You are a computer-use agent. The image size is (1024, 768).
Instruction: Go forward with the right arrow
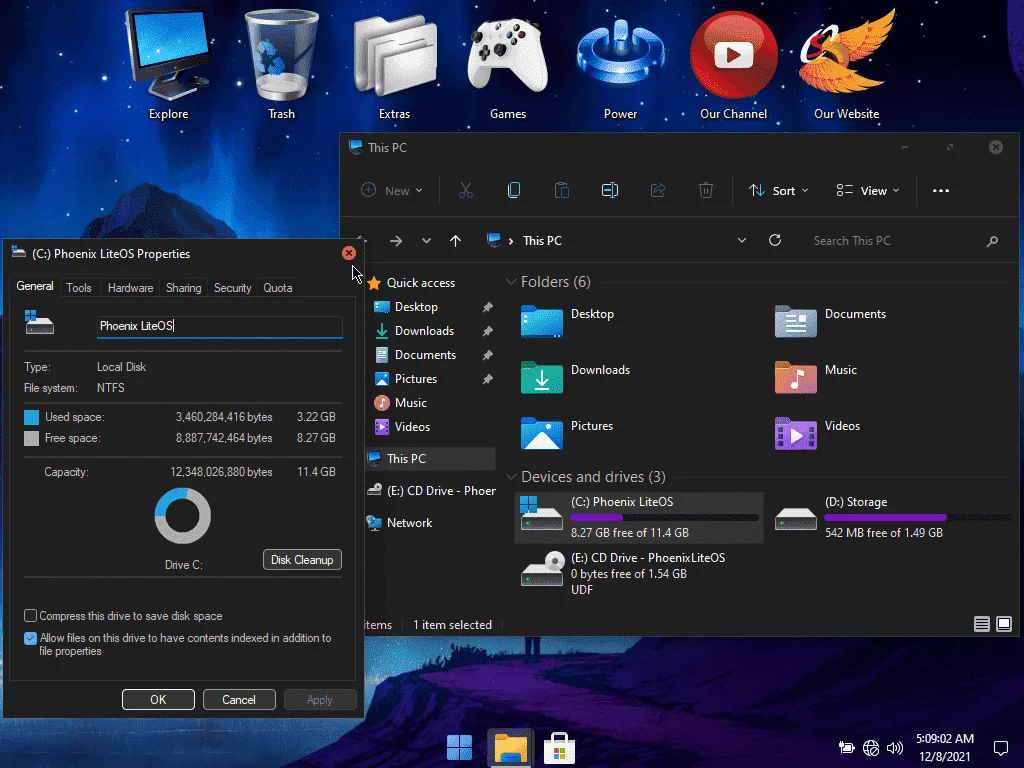[x=396, y=241]
